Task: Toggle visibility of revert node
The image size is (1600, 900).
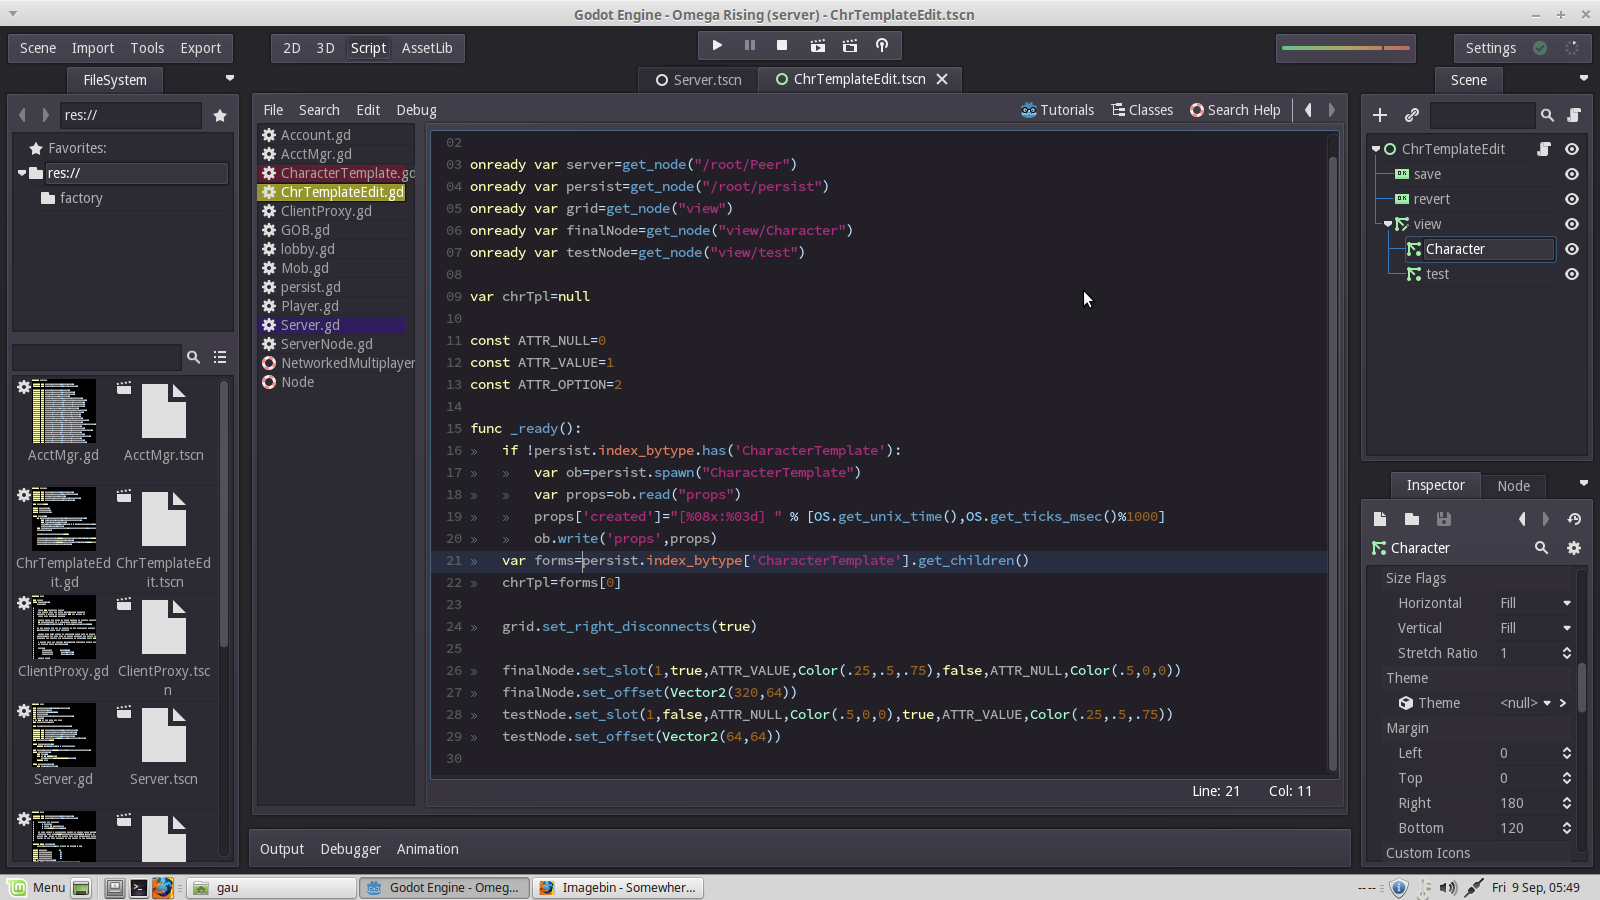Action: pyautogui.click(x=1572, y=199)
